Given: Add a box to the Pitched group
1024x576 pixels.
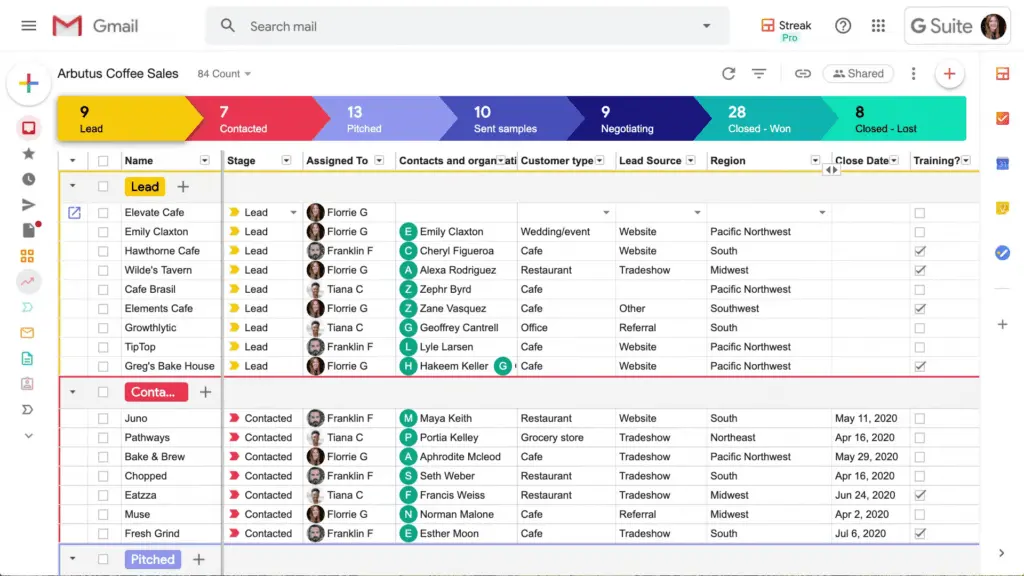Looking at the screenshot, I should click(199, 560).
